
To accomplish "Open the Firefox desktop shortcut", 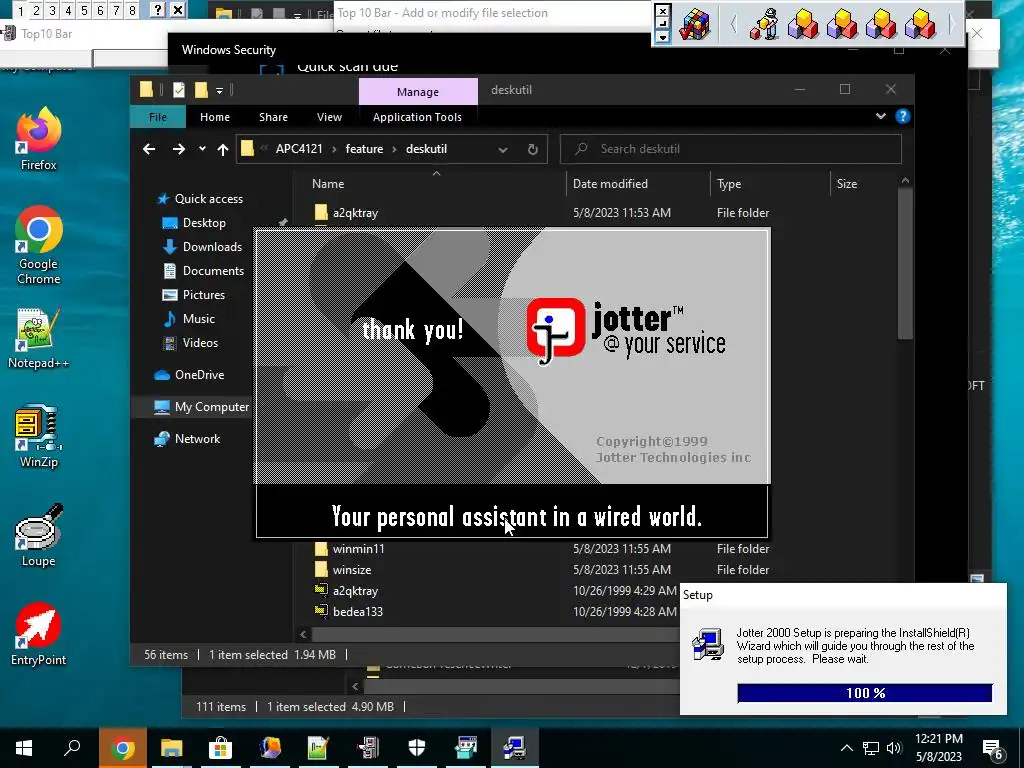I will point(39,138).
